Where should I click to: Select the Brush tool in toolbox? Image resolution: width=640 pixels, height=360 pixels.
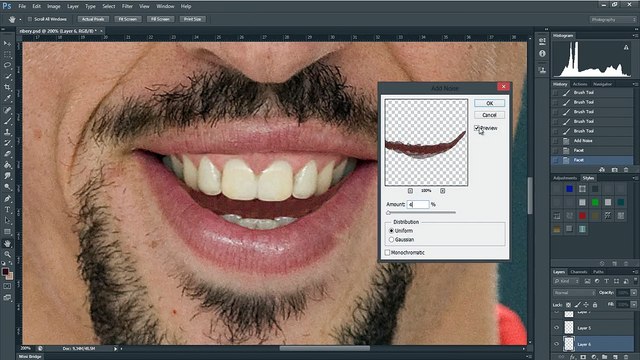click(x=7, y=121)
